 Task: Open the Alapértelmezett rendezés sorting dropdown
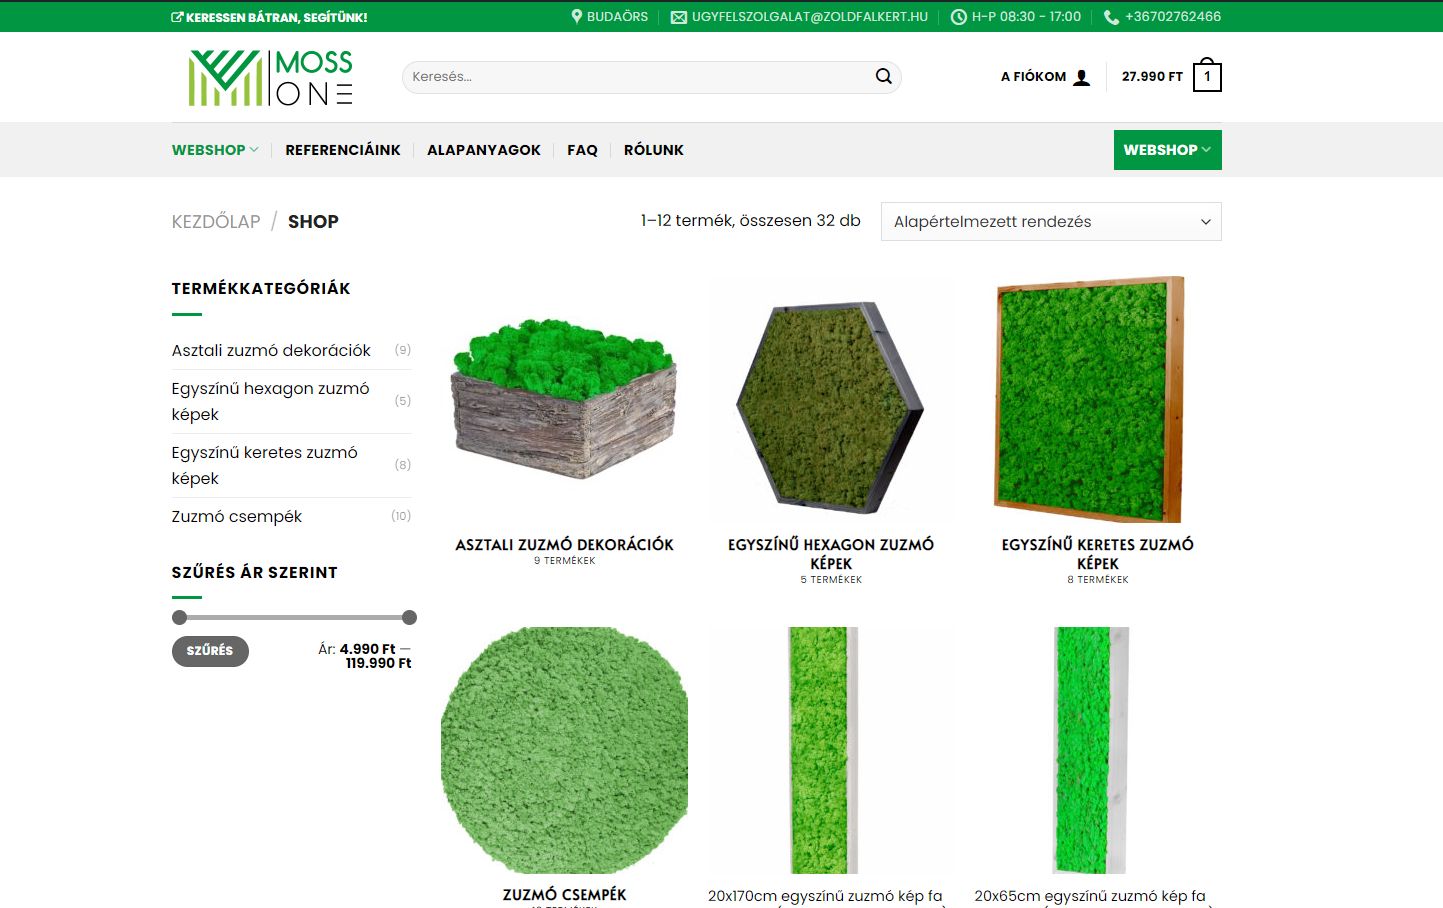pyautogui.click(x=1050, y=222)
